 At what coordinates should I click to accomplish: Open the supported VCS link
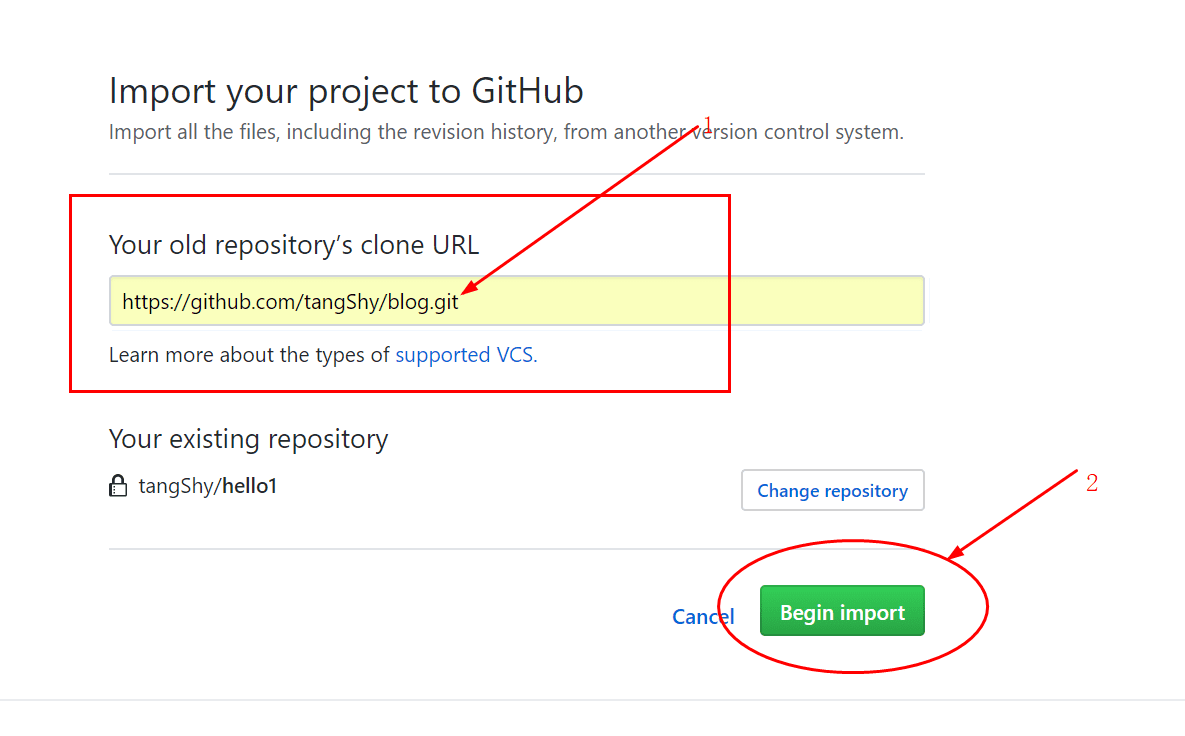[x=466, y=355]
